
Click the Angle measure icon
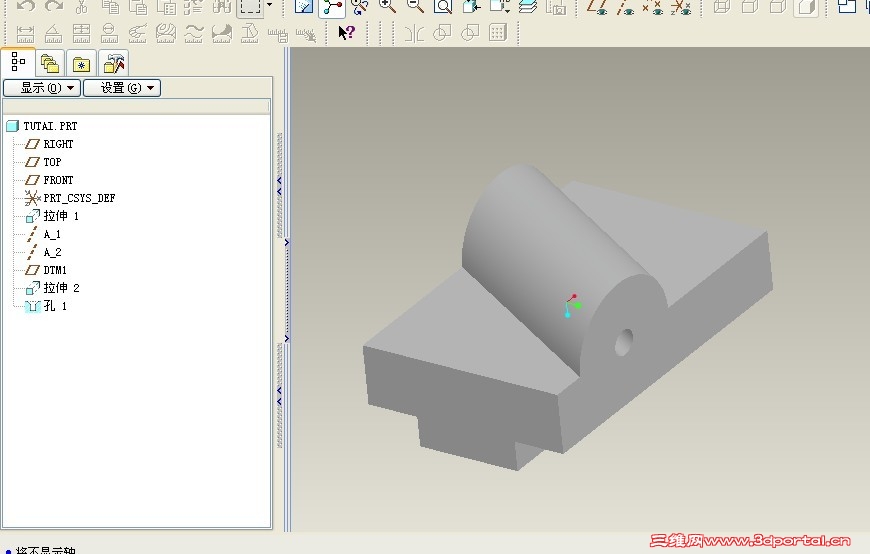click(53, 34)
